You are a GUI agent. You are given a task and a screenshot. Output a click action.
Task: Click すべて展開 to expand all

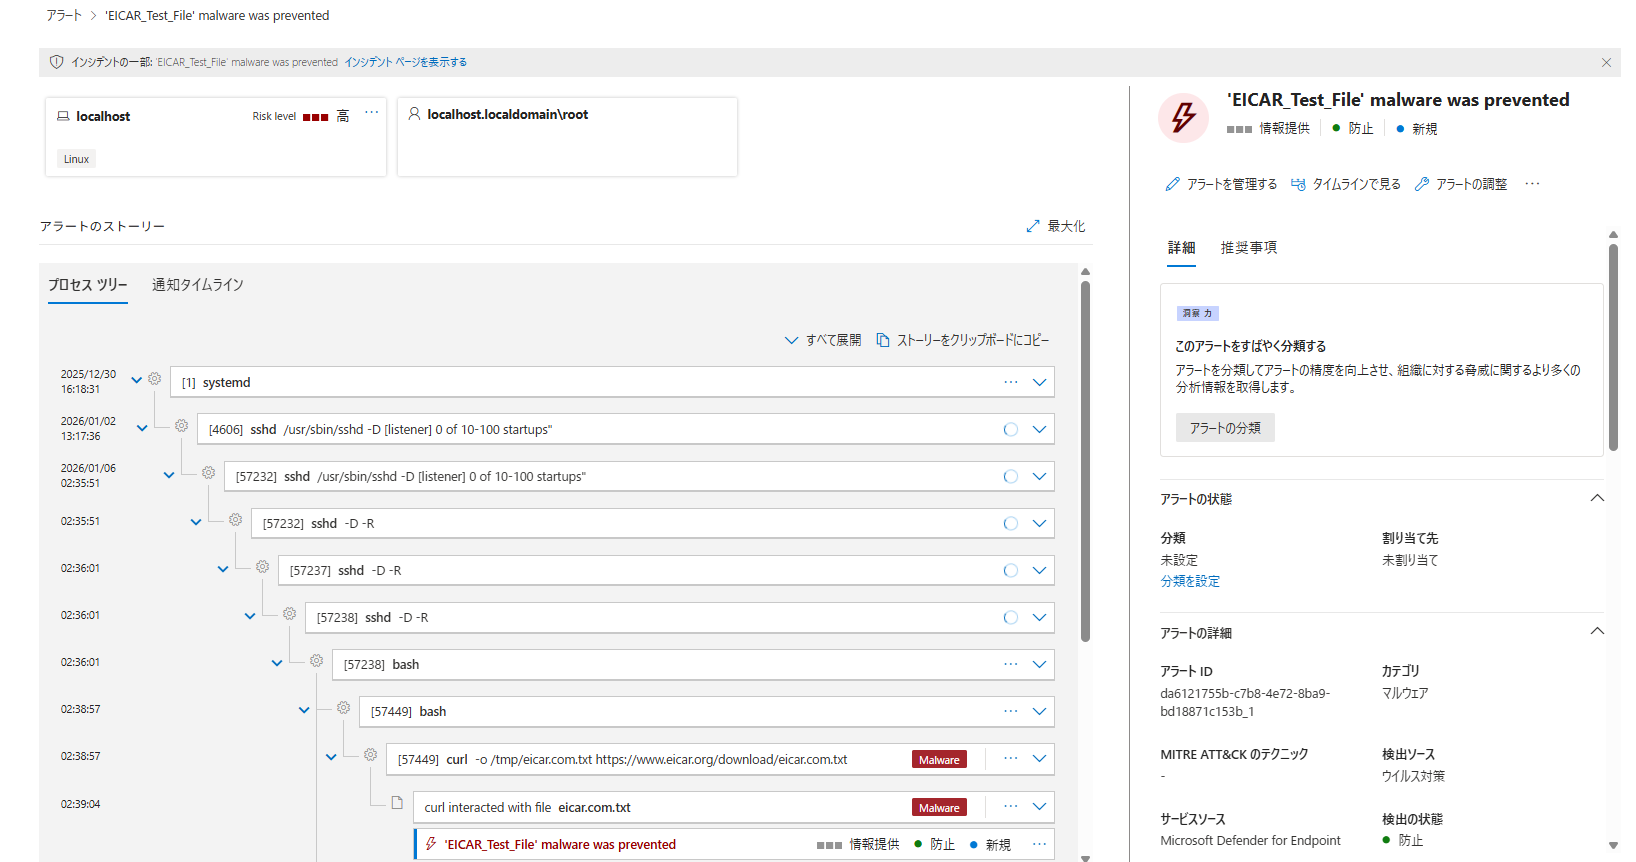click(x=823, y=340)
